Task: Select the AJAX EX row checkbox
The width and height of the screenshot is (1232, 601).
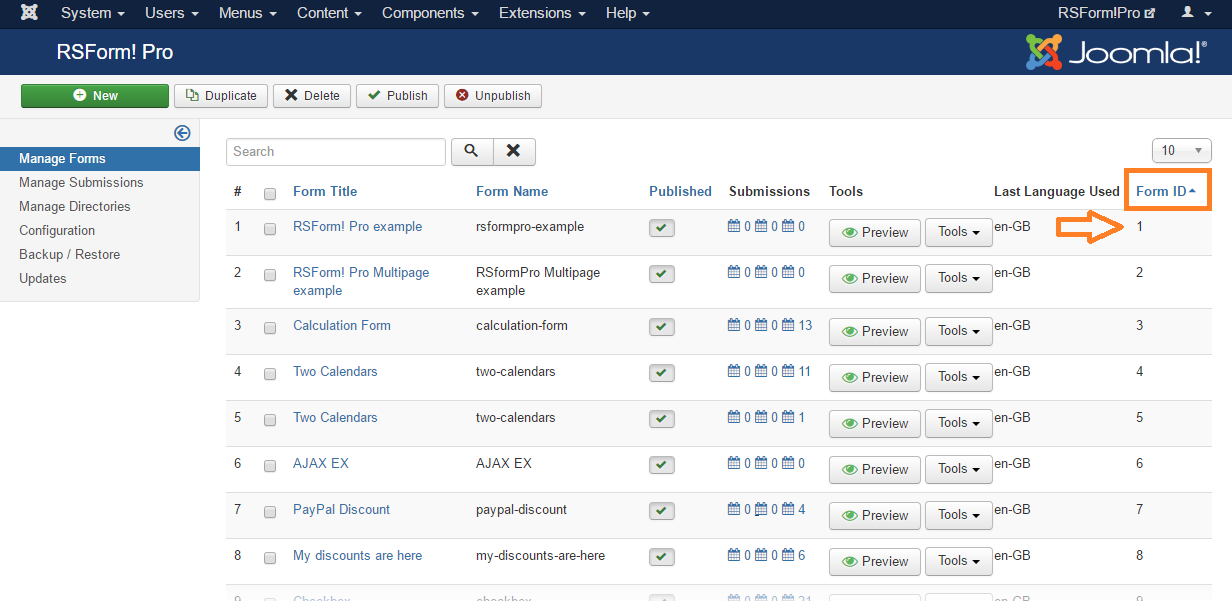Action: 270,466
